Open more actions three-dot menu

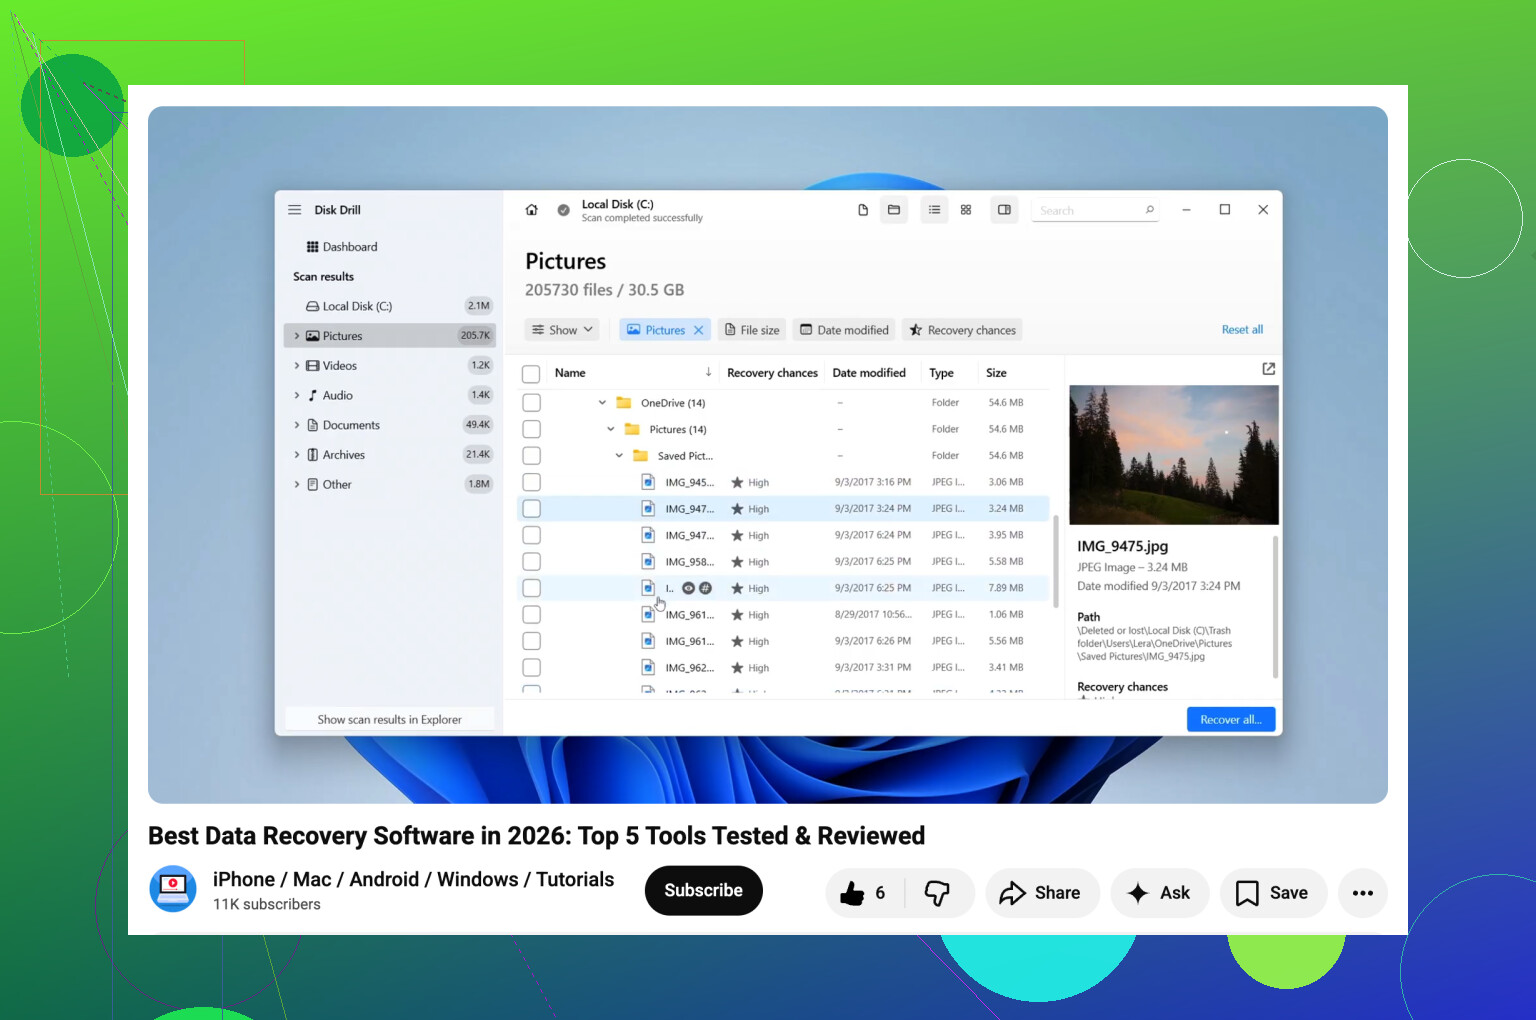click(1363, 893)
